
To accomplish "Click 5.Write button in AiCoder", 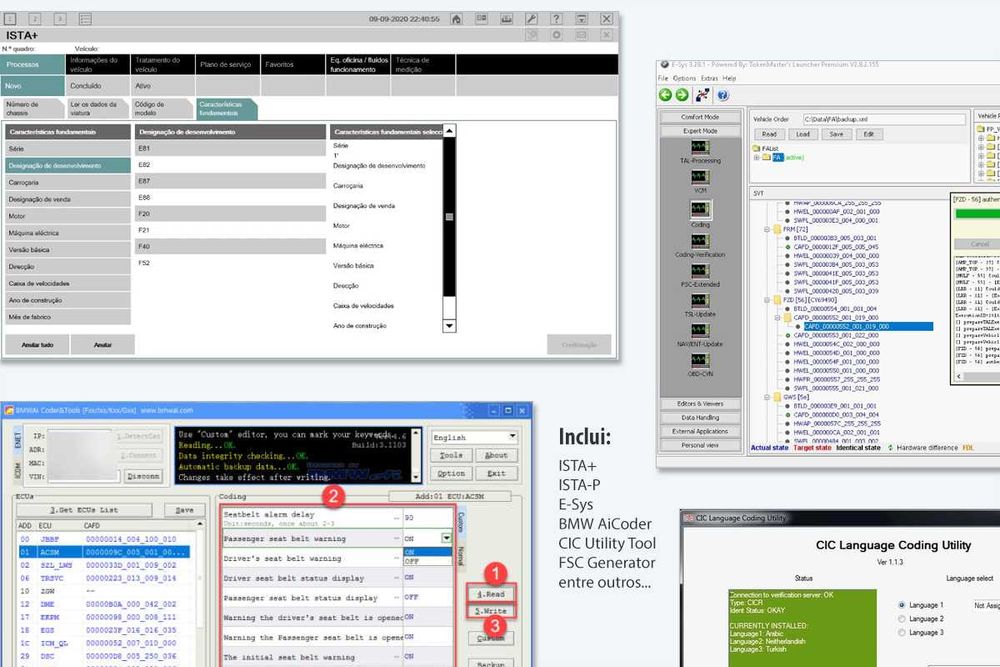I will click(x=491, y=611).
